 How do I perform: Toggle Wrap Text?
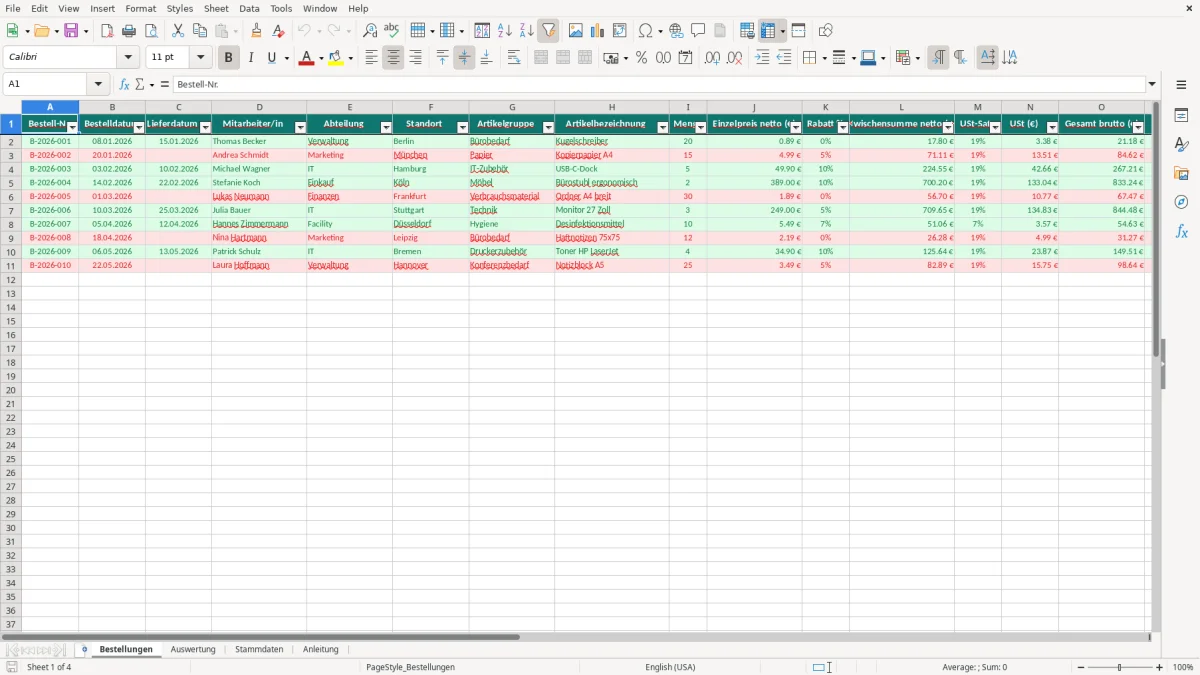point(514,58)
